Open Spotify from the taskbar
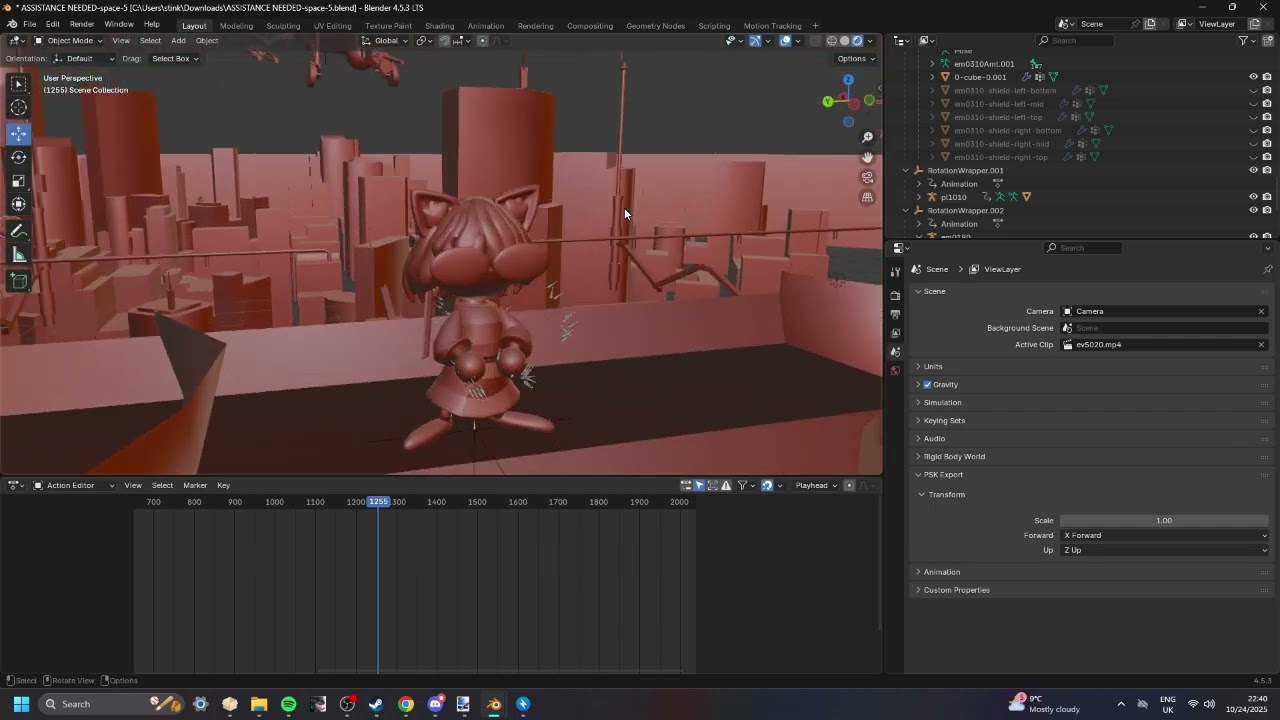The width and height of the screenshot is (1280, 720). tap(289, 704)
